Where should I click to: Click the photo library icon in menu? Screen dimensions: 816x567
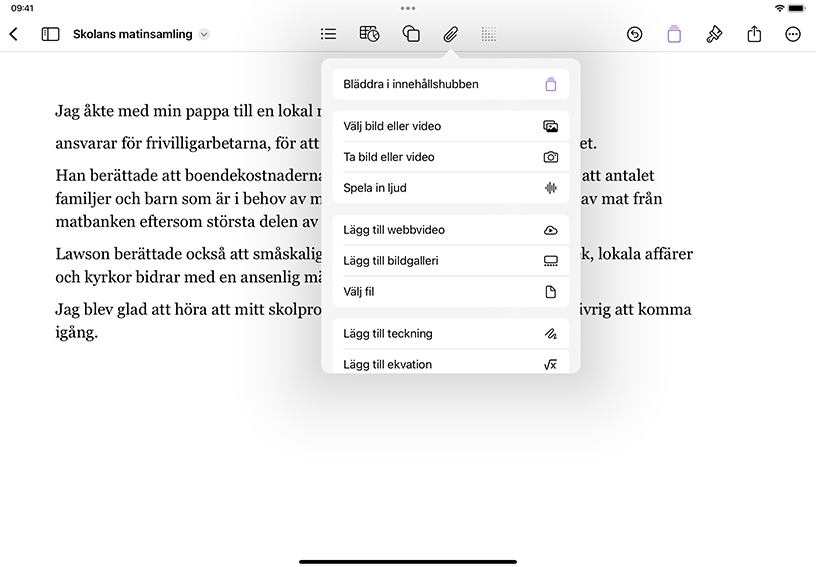point(551,126)
